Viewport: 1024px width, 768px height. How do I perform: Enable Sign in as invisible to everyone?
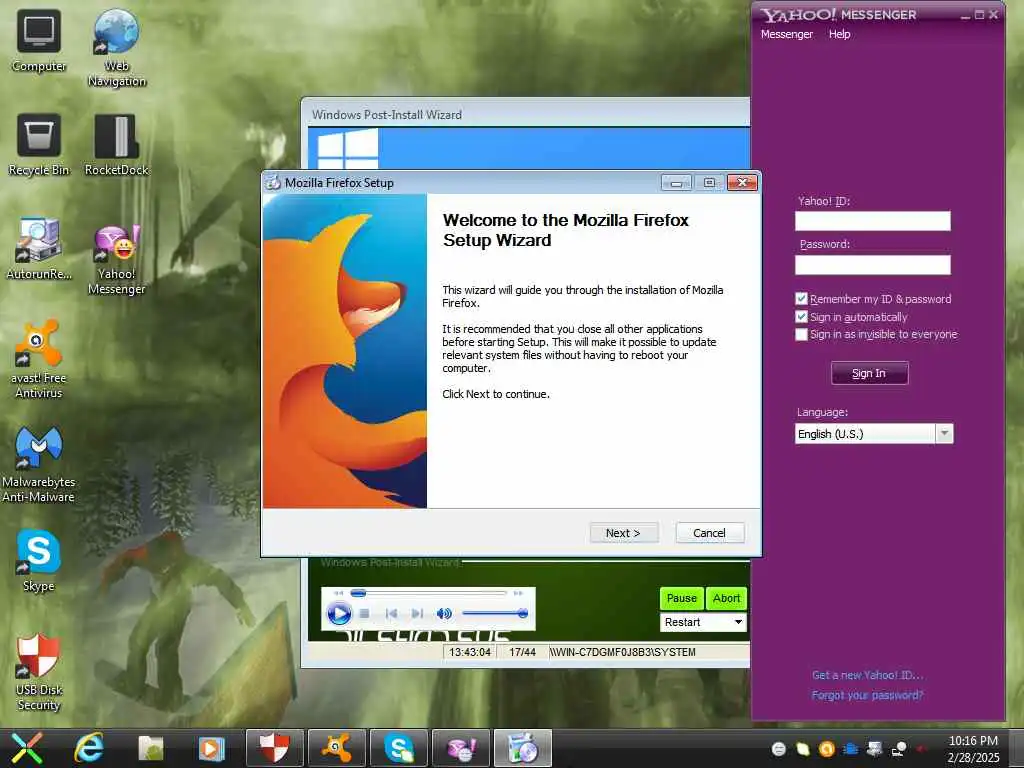pyautogui.click(x=801, y=334)
